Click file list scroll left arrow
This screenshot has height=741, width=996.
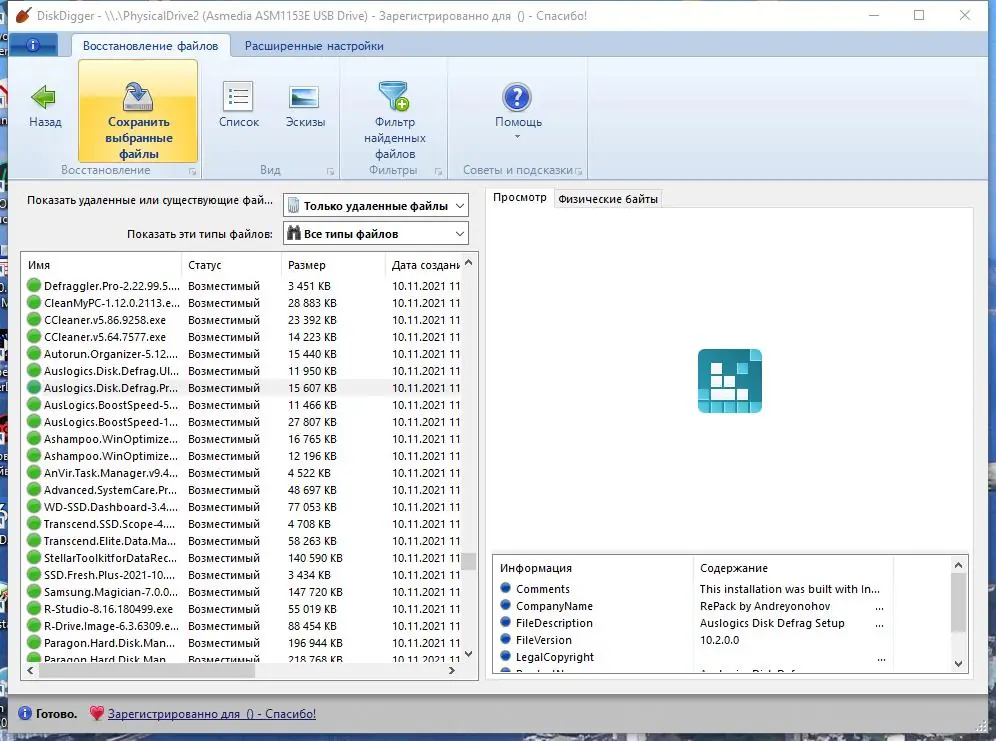point(30,671)
